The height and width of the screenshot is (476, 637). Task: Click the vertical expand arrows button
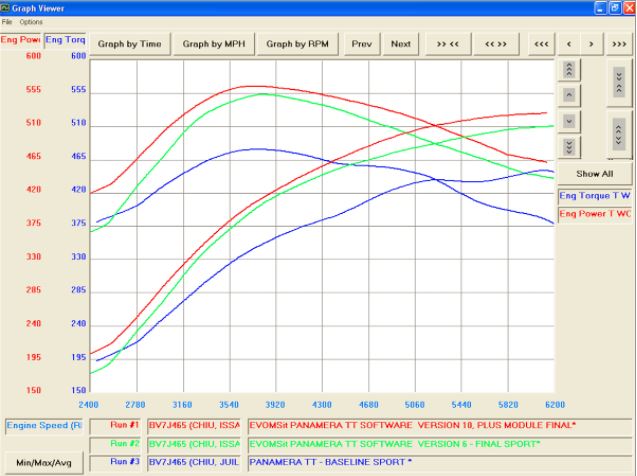[619, 134]
